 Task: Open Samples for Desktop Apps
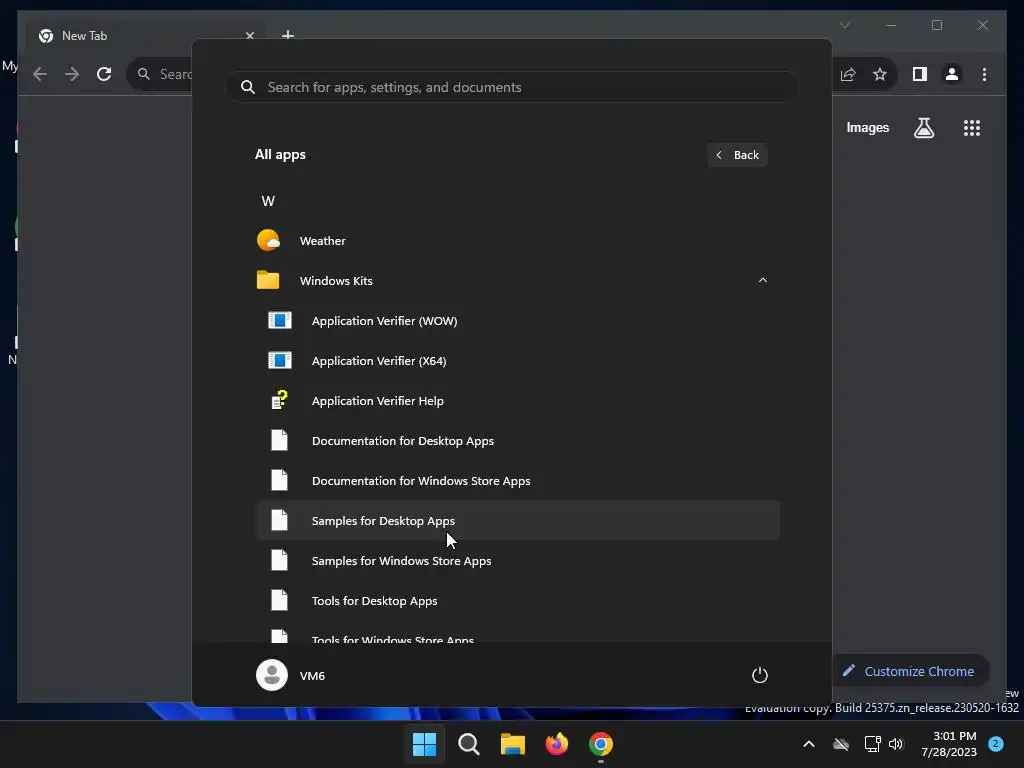tap(517, 520)
